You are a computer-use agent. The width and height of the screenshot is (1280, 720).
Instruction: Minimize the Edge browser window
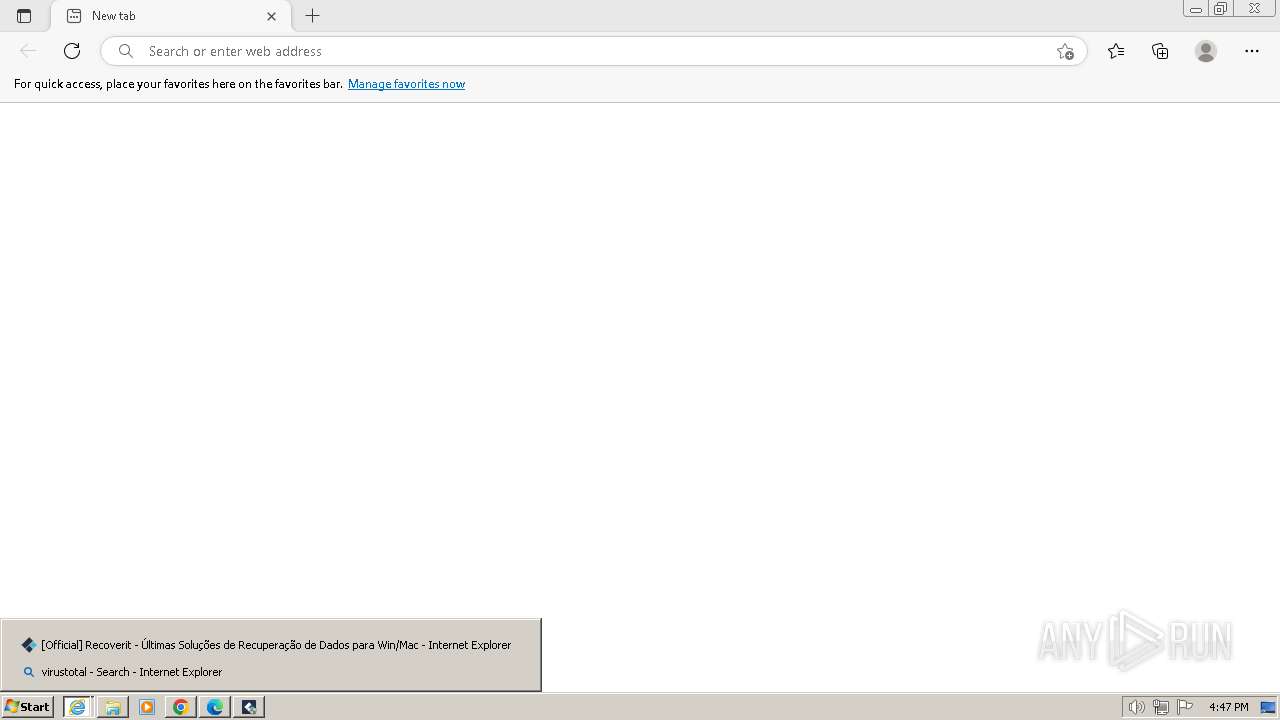[1196, 9]
